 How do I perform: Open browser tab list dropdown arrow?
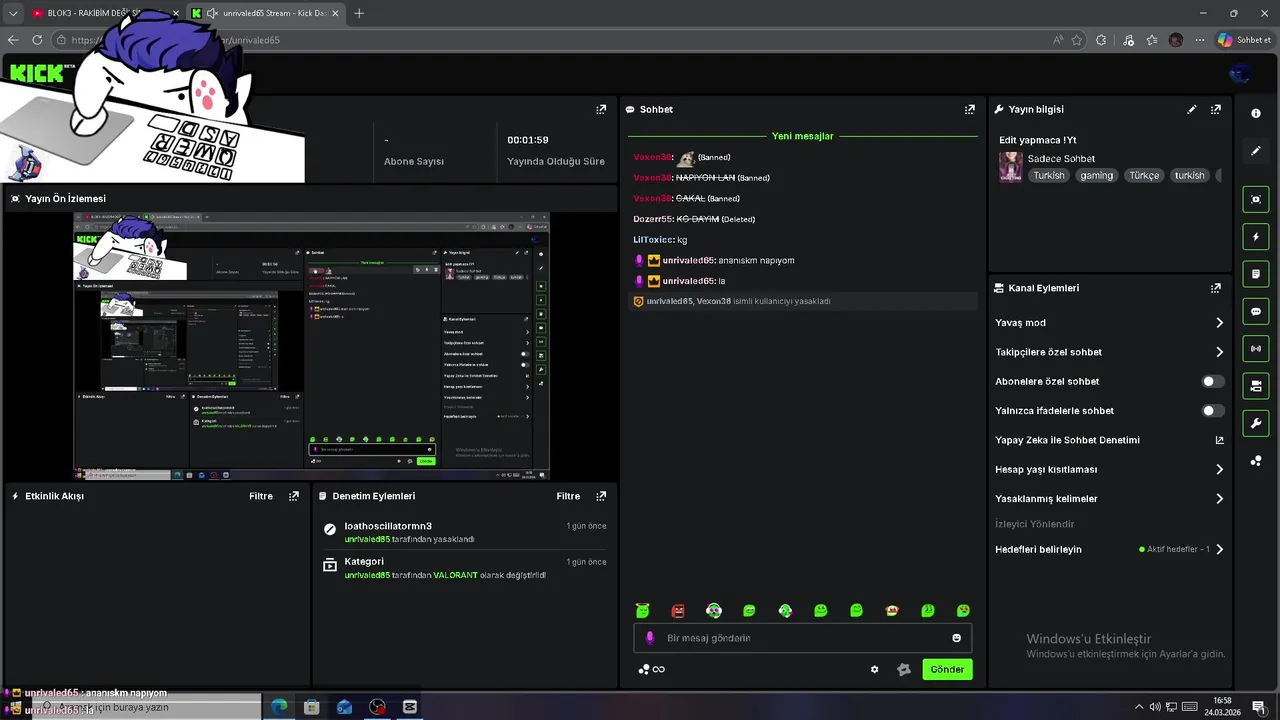pos(13,13)
